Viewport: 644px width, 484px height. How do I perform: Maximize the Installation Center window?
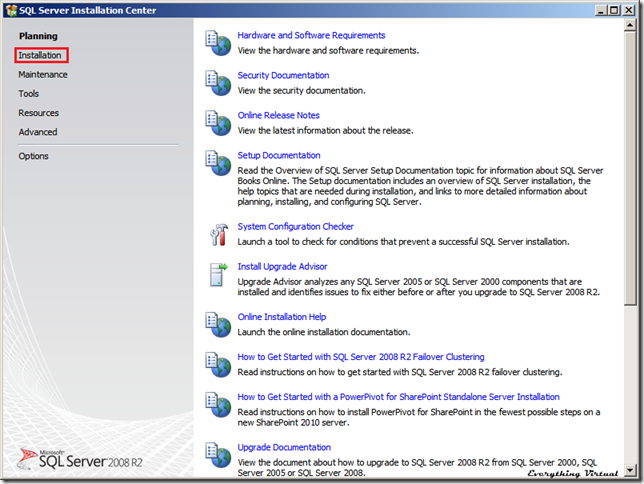coord(614,10)
